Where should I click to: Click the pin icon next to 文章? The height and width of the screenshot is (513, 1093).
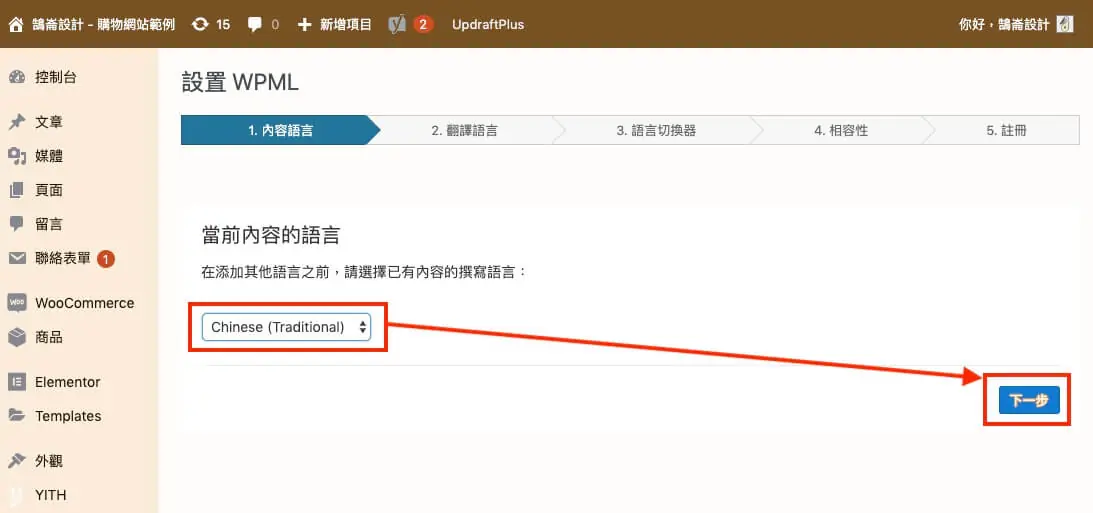tap(17, 122)
